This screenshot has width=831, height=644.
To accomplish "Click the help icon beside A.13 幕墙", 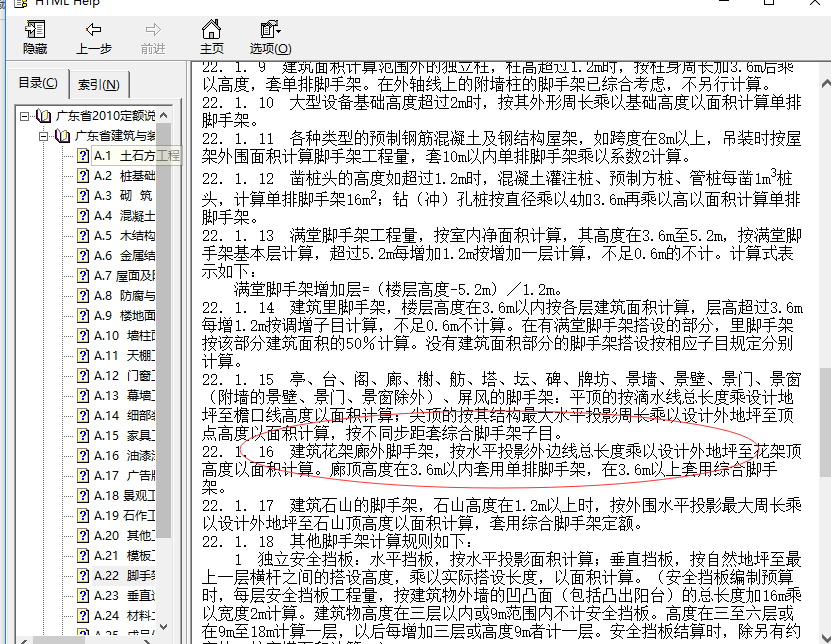I will [83, 395].
